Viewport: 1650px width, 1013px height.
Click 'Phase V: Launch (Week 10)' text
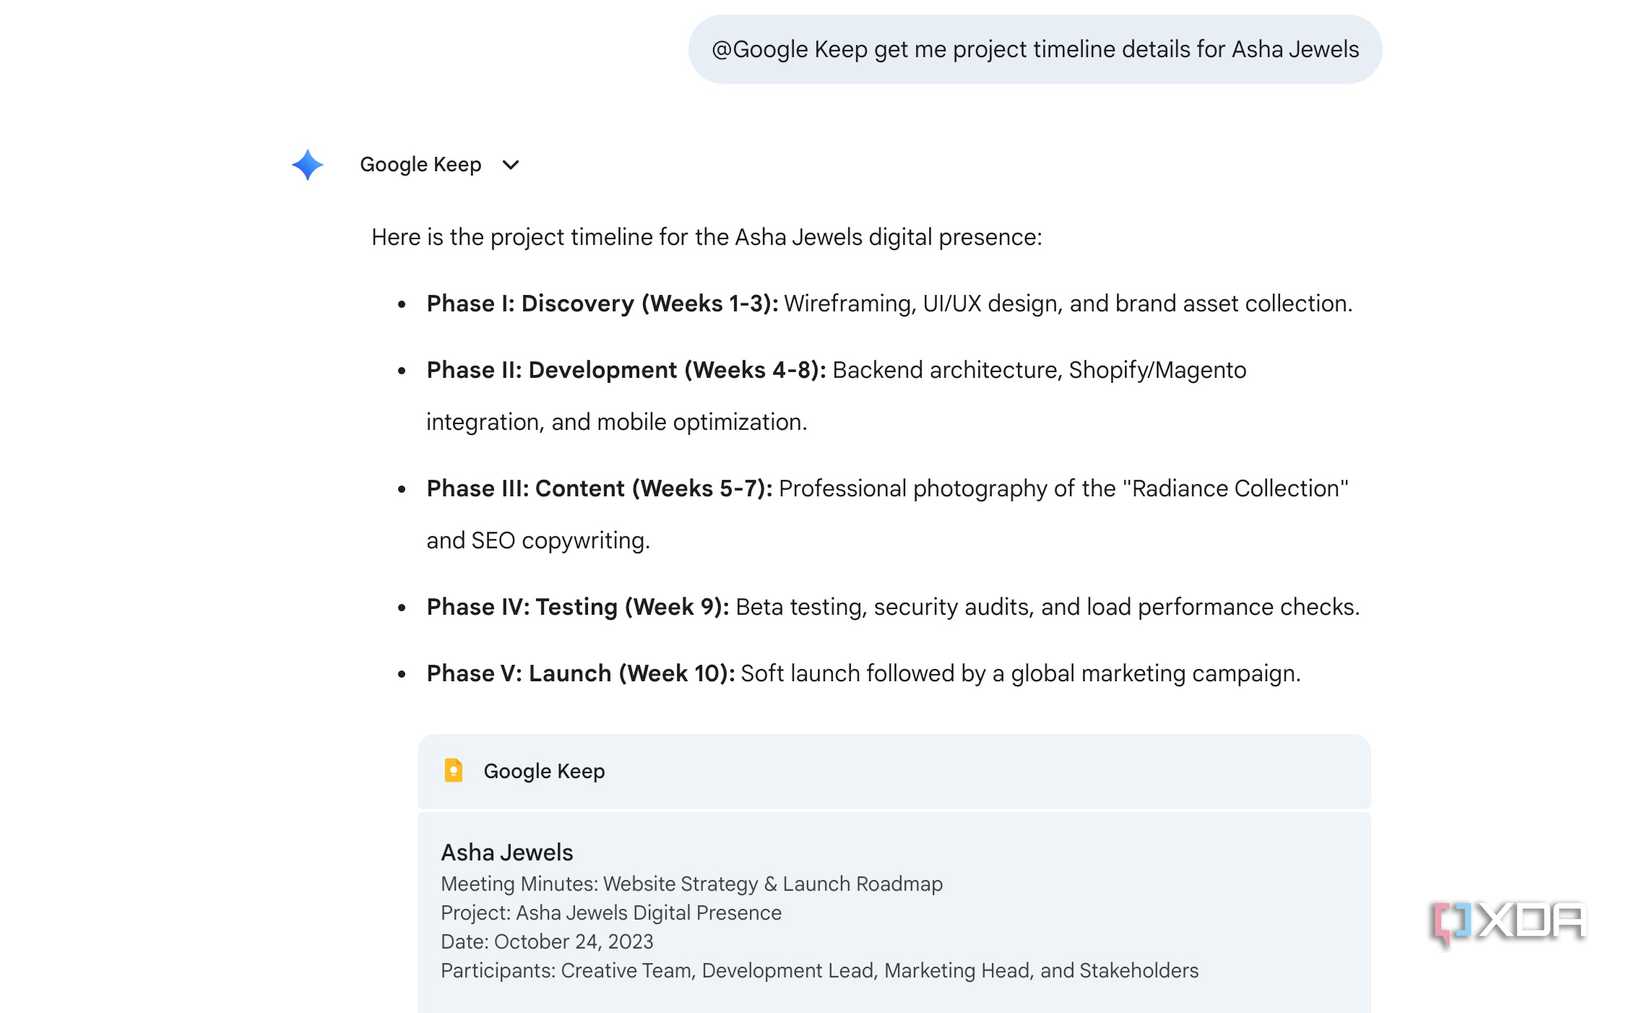[x=580, y=673]
